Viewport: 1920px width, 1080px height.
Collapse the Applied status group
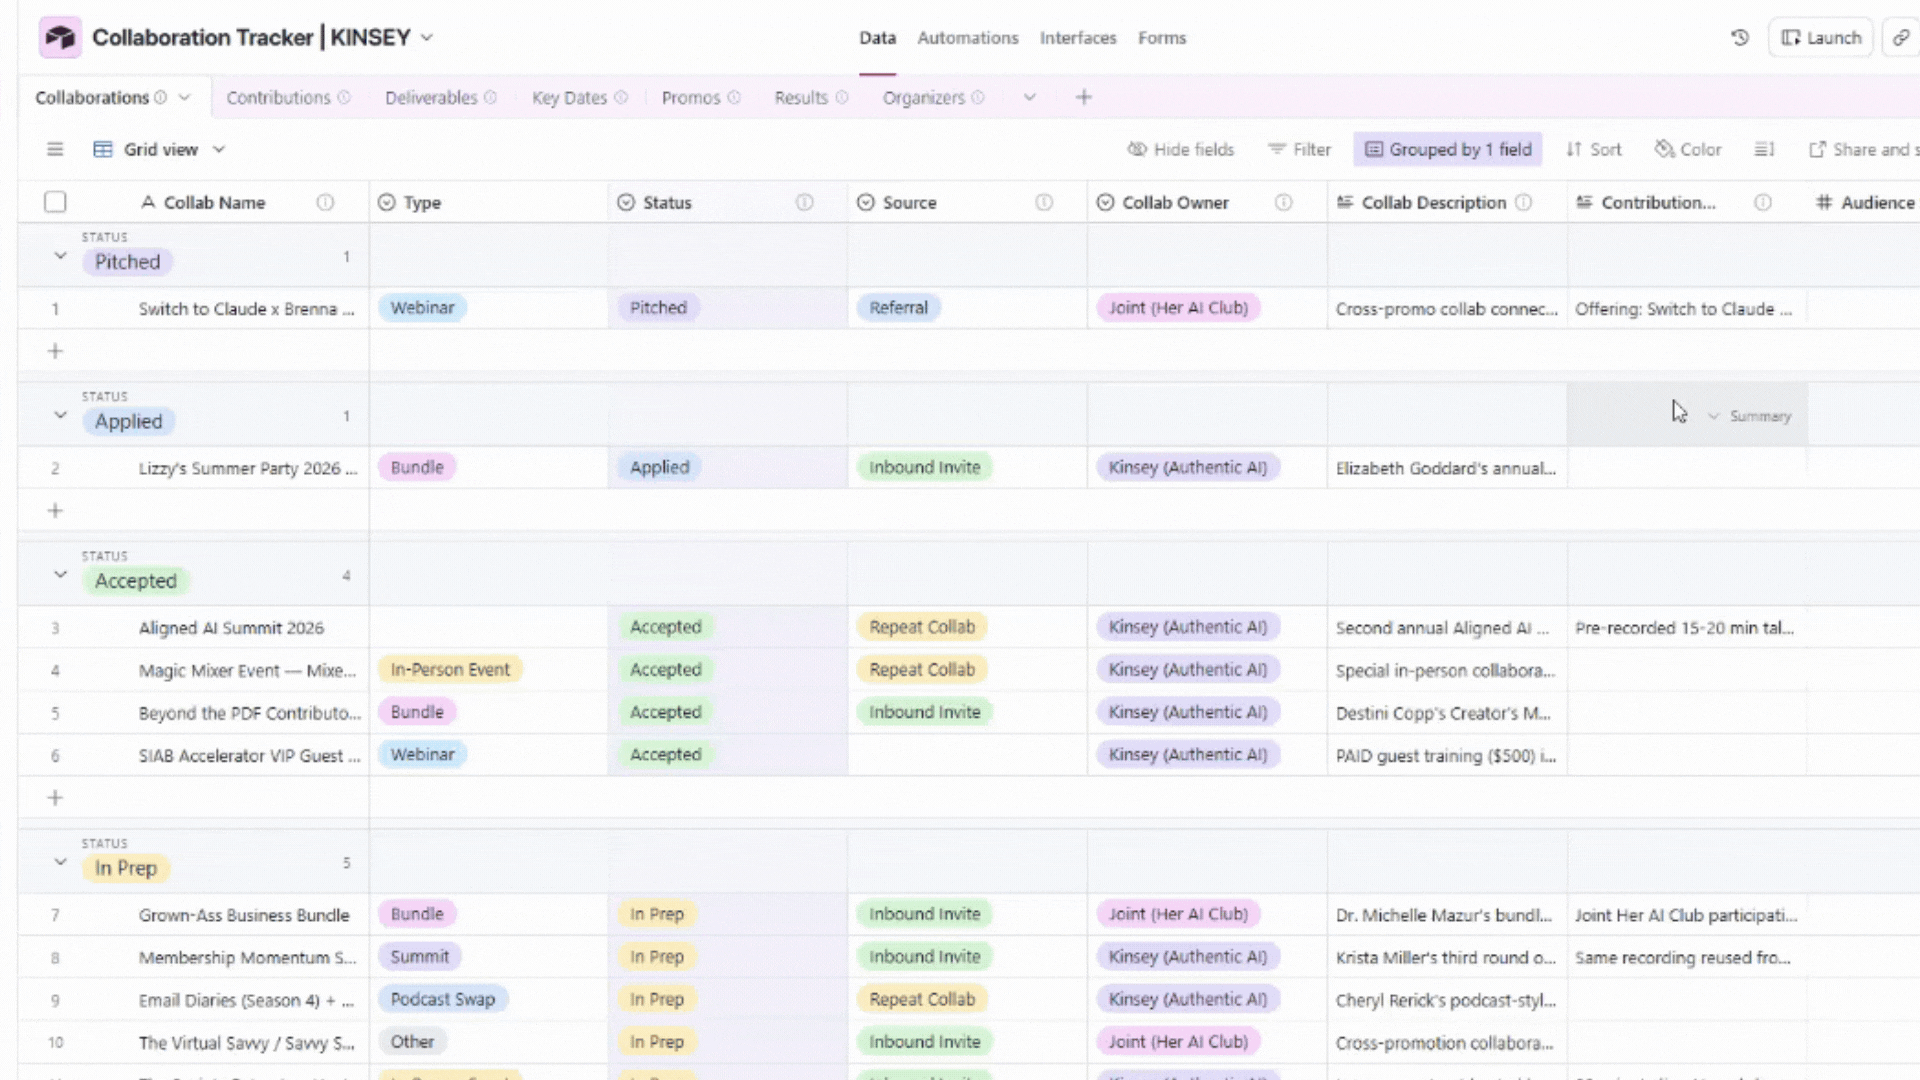click(60, 415)
